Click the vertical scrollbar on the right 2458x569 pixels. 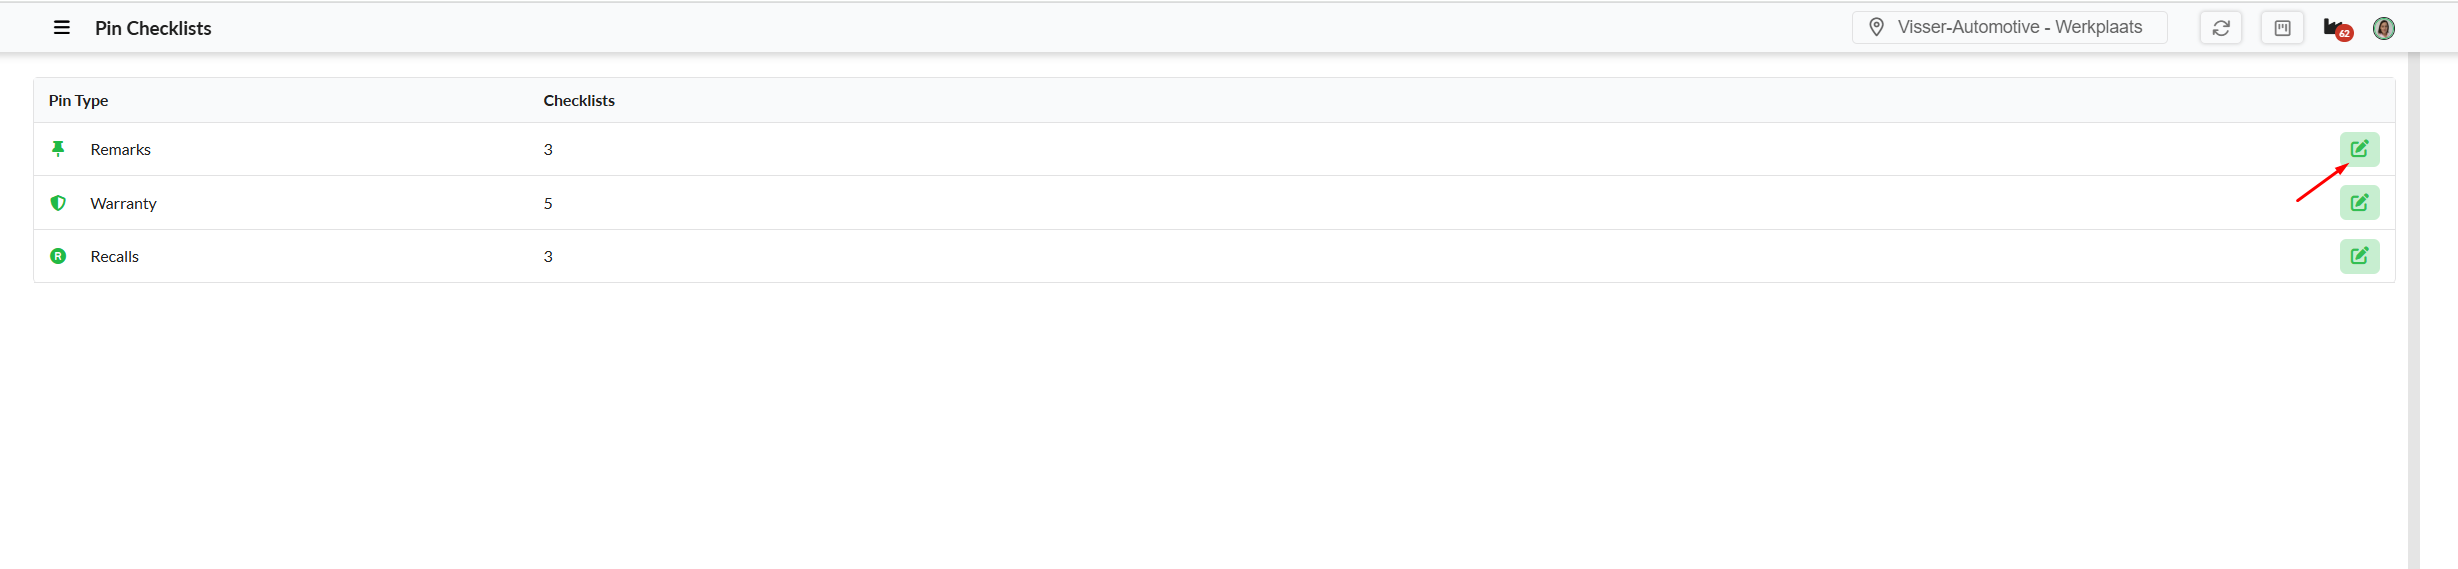coord(2413,300)
